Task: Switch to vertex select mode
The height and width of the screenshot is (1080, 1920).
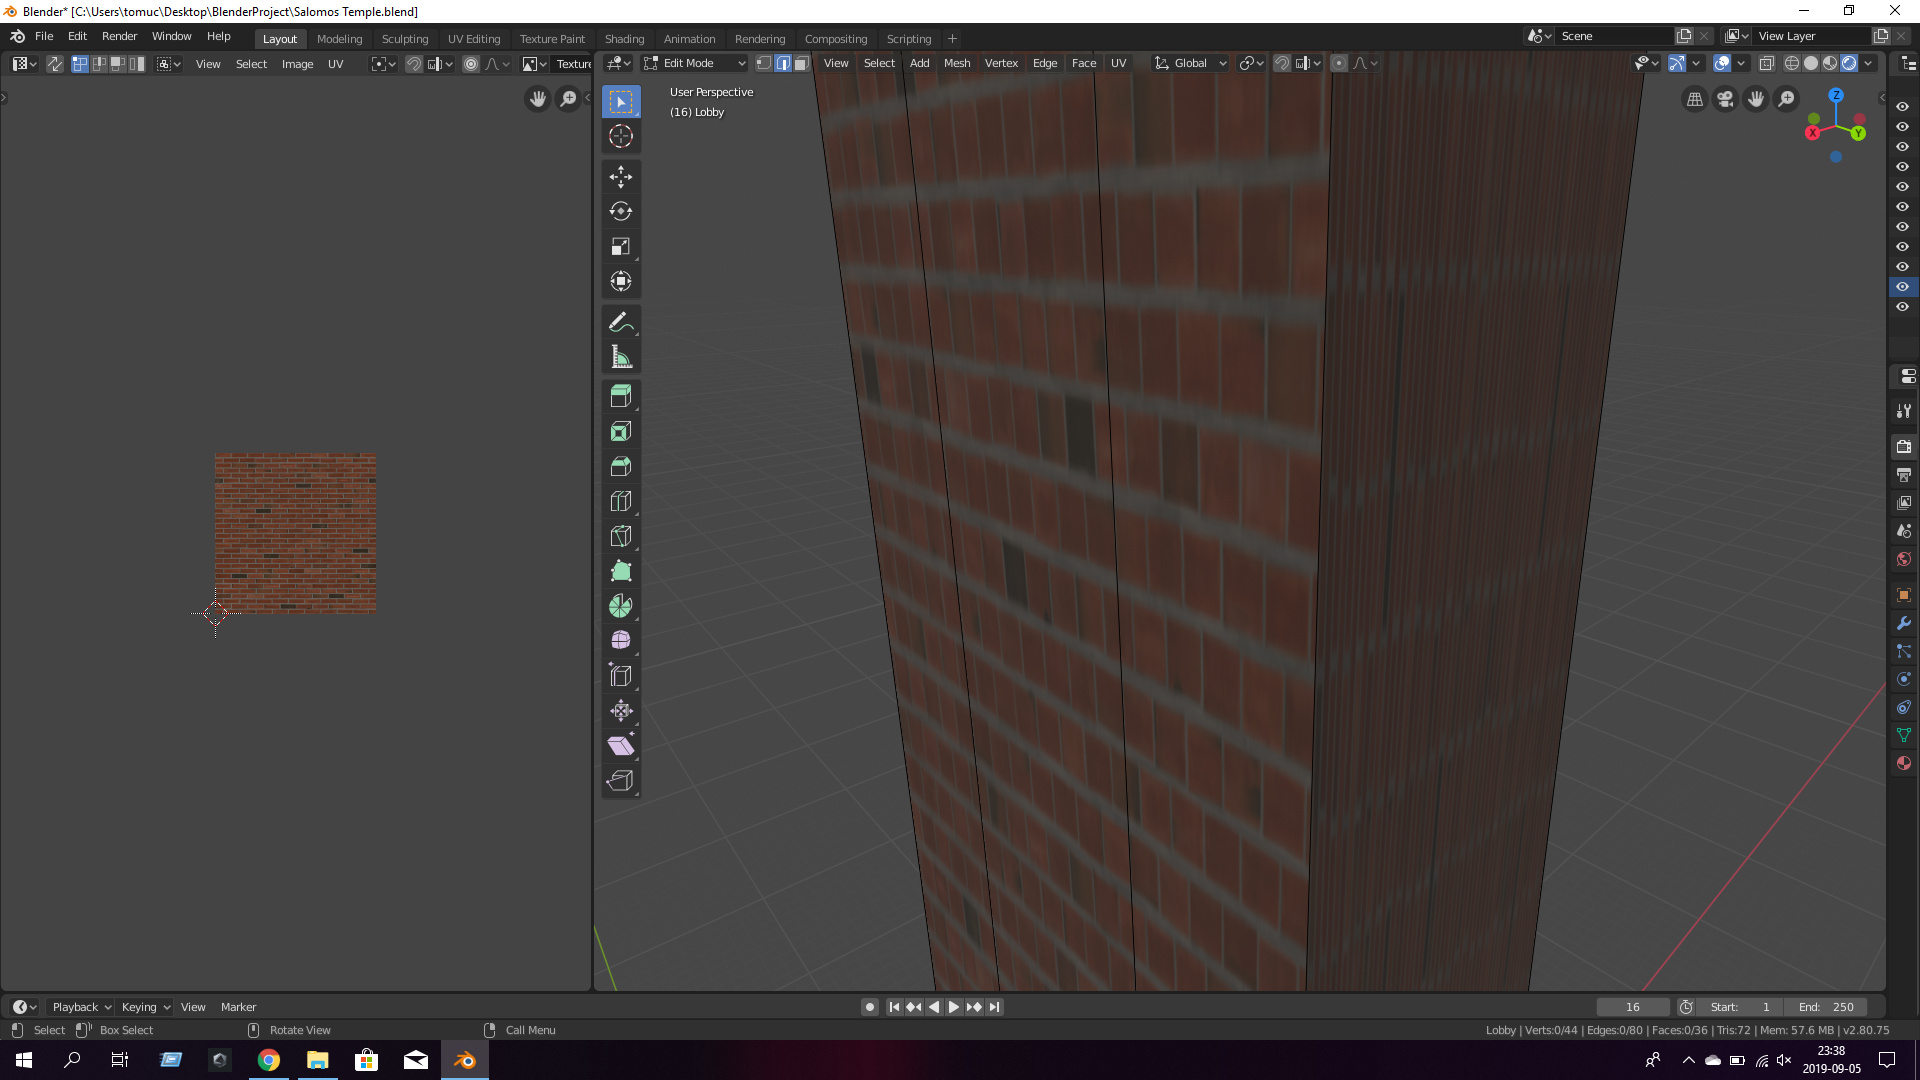Action: [x=764, y=63]
